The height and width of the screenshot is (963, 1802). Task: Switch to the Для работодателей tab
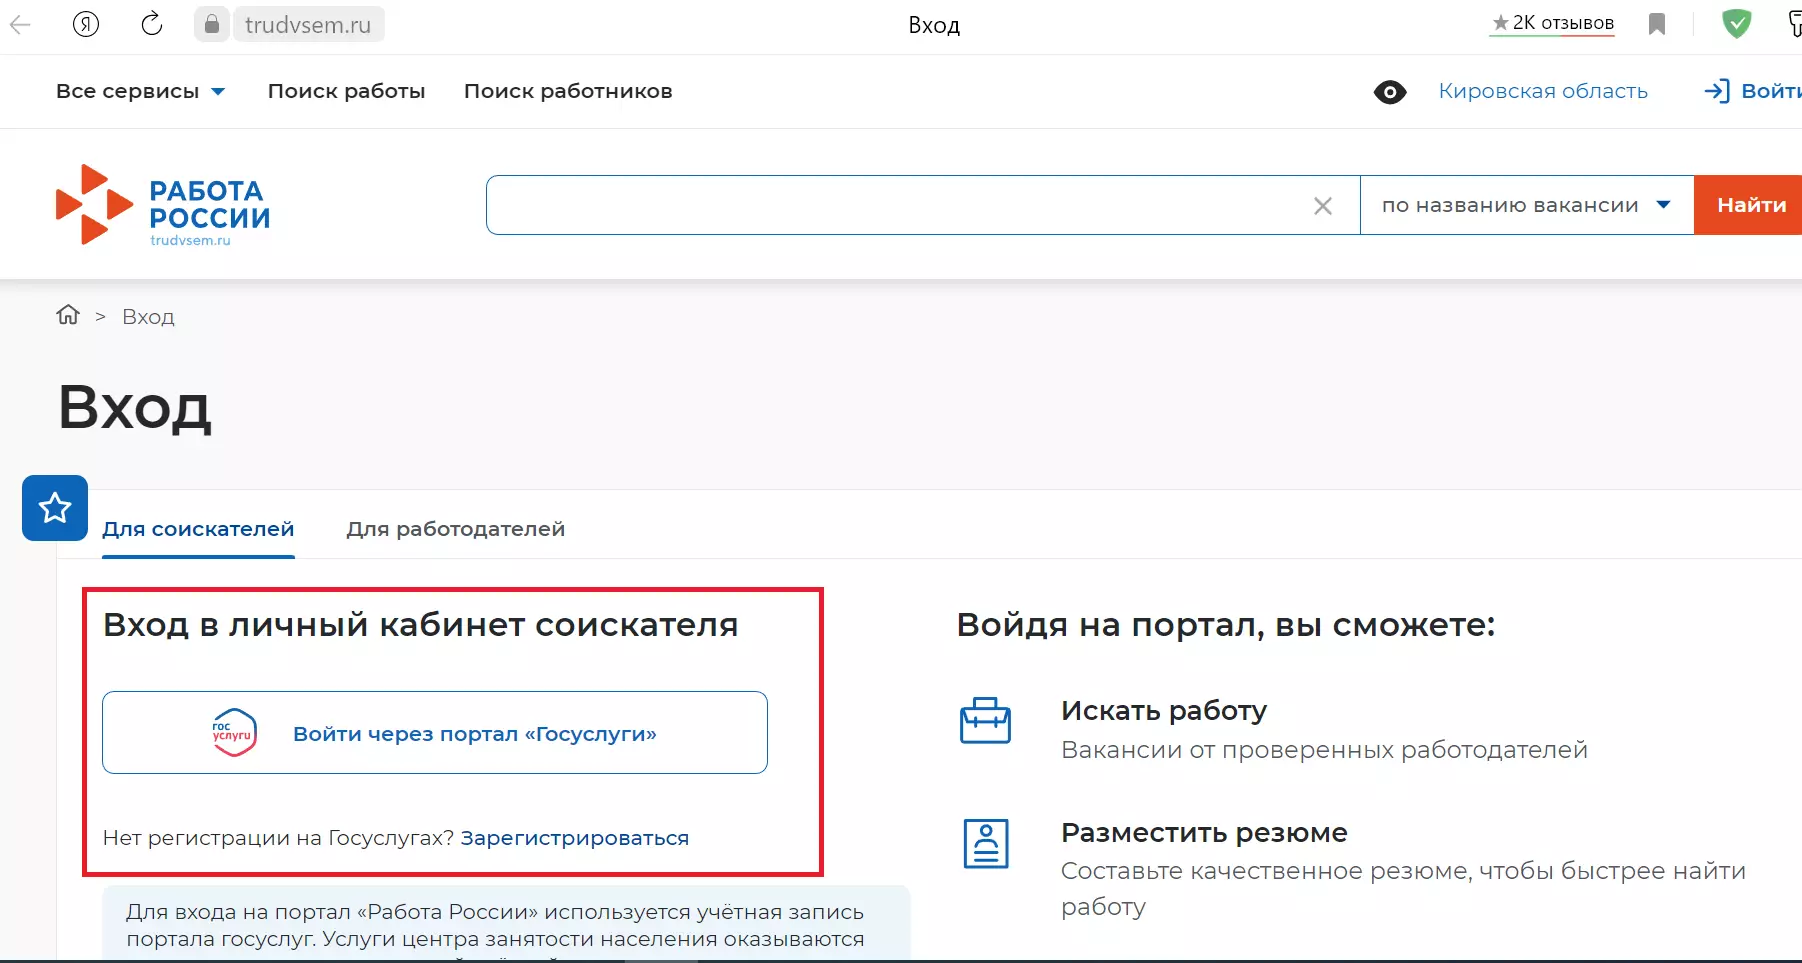click(456, 529)
